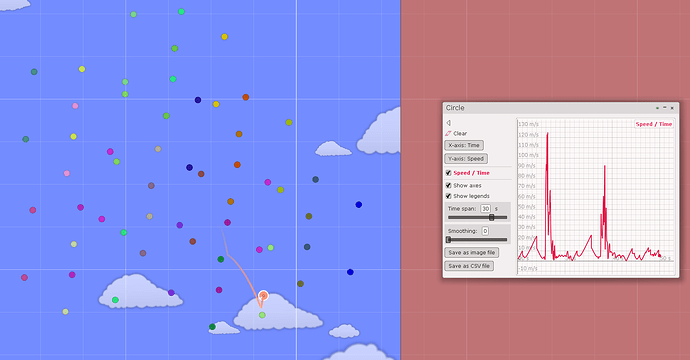
Task: Click Save as CSV file button
Action: click(x=469, y=266)
